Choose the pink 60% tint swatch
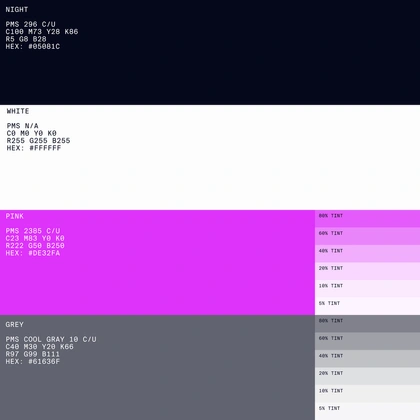 pyautogui.click(x=367, y=236)
